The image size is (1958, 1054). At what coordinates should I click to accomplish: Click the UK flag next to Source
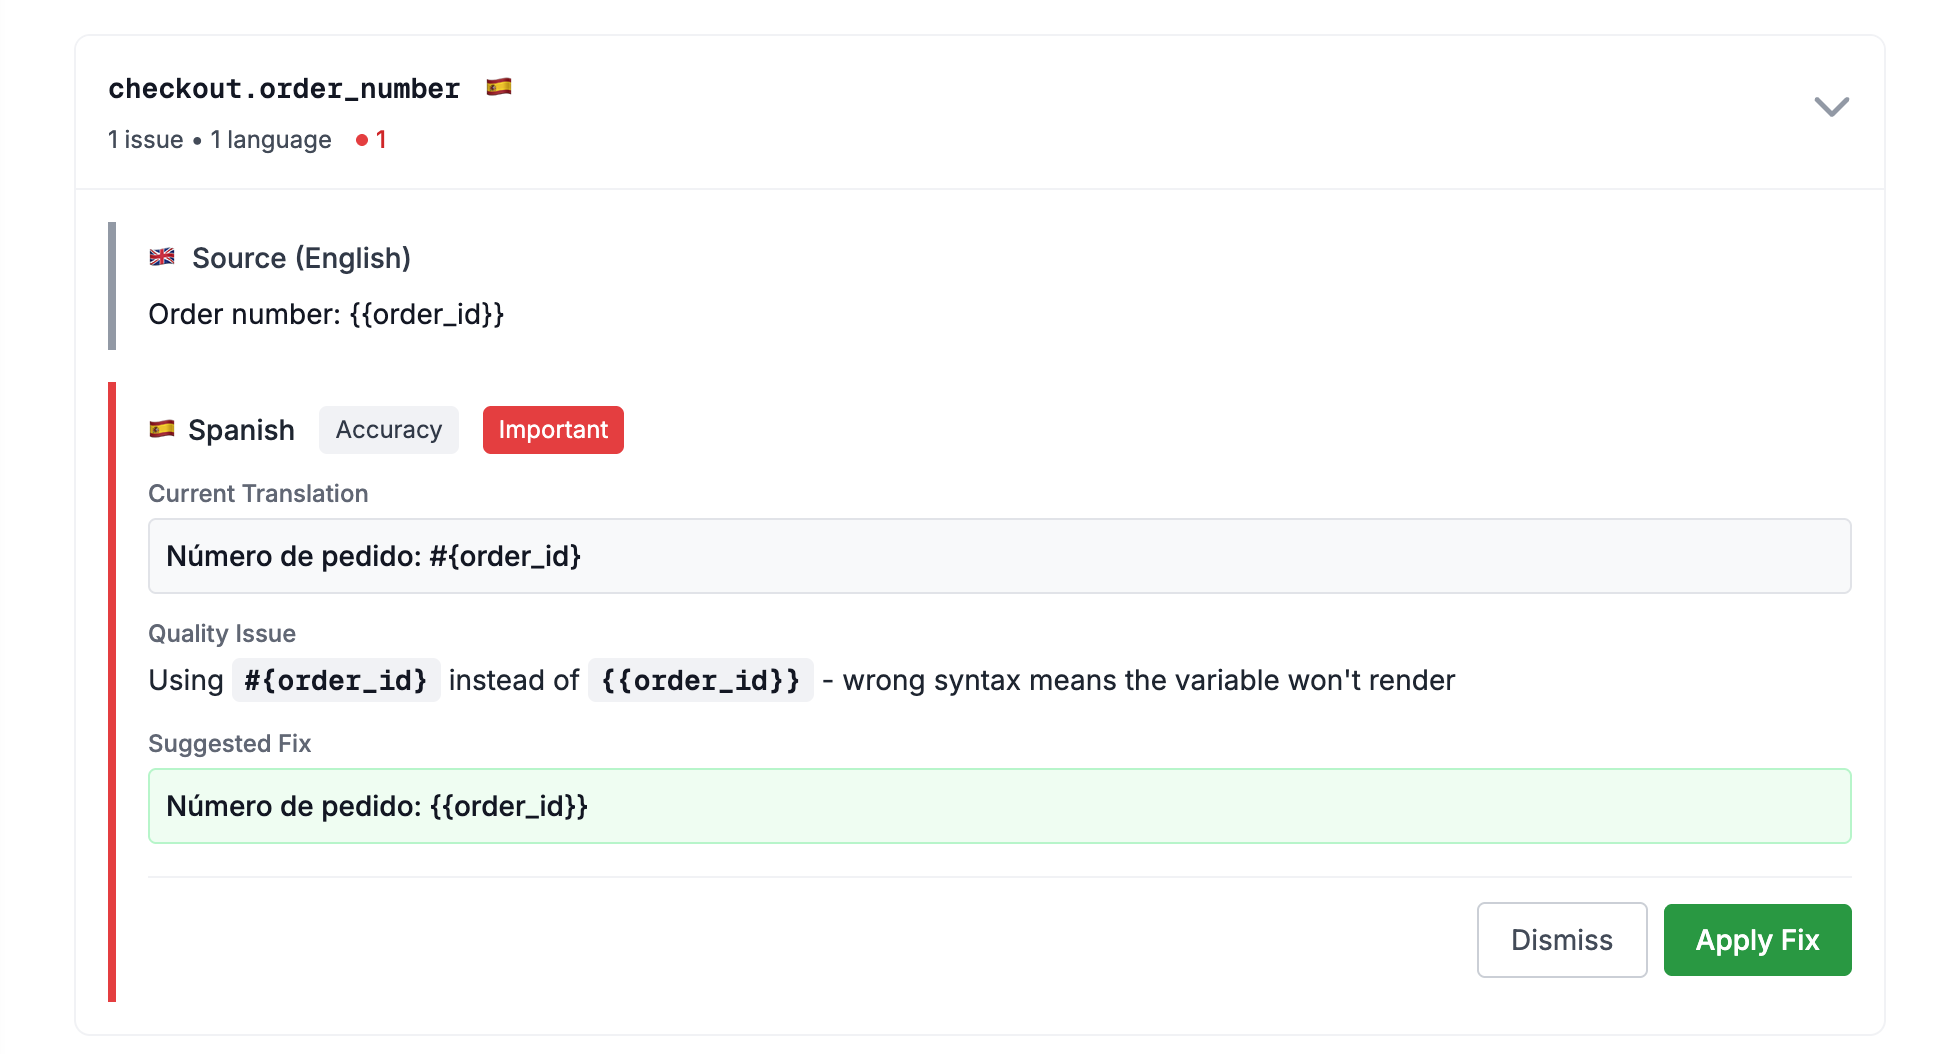[162, 257]
